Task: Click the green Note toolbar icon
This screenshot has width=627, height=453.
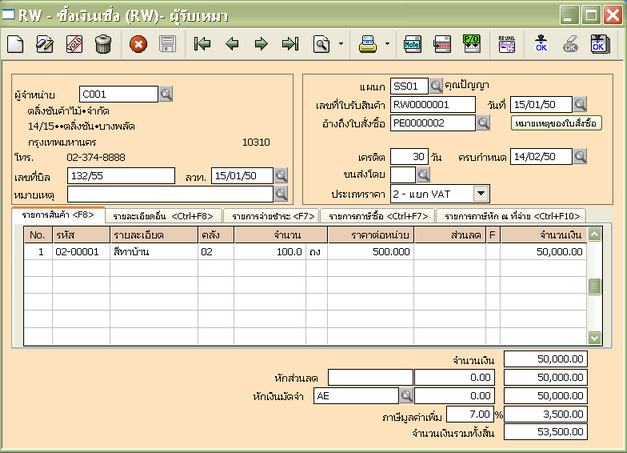Action: click(x=412, y=44)
